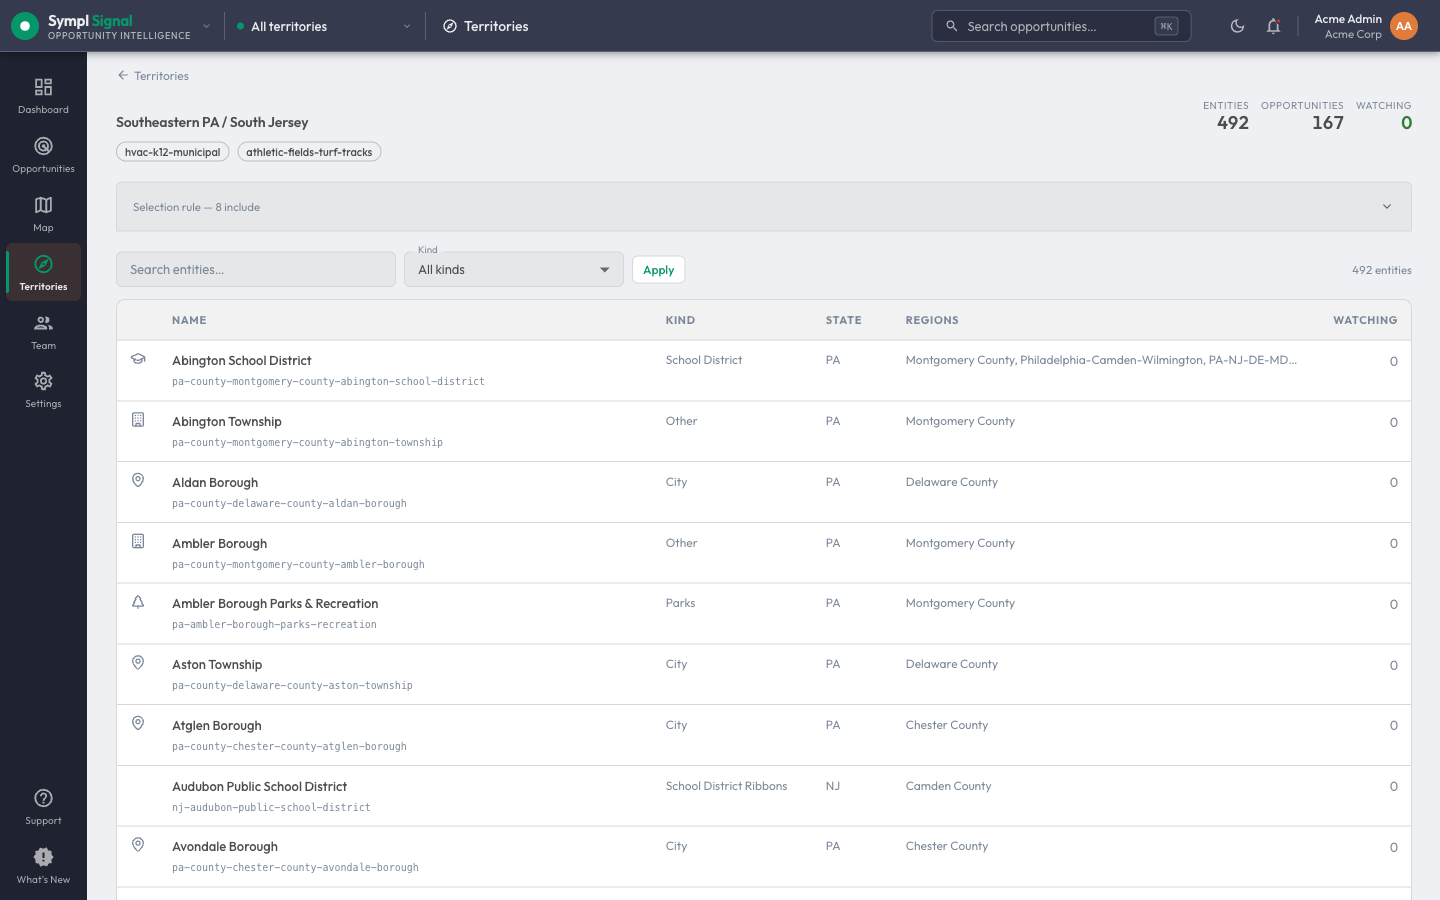Click building icon for Abington Township

(138, 420)
